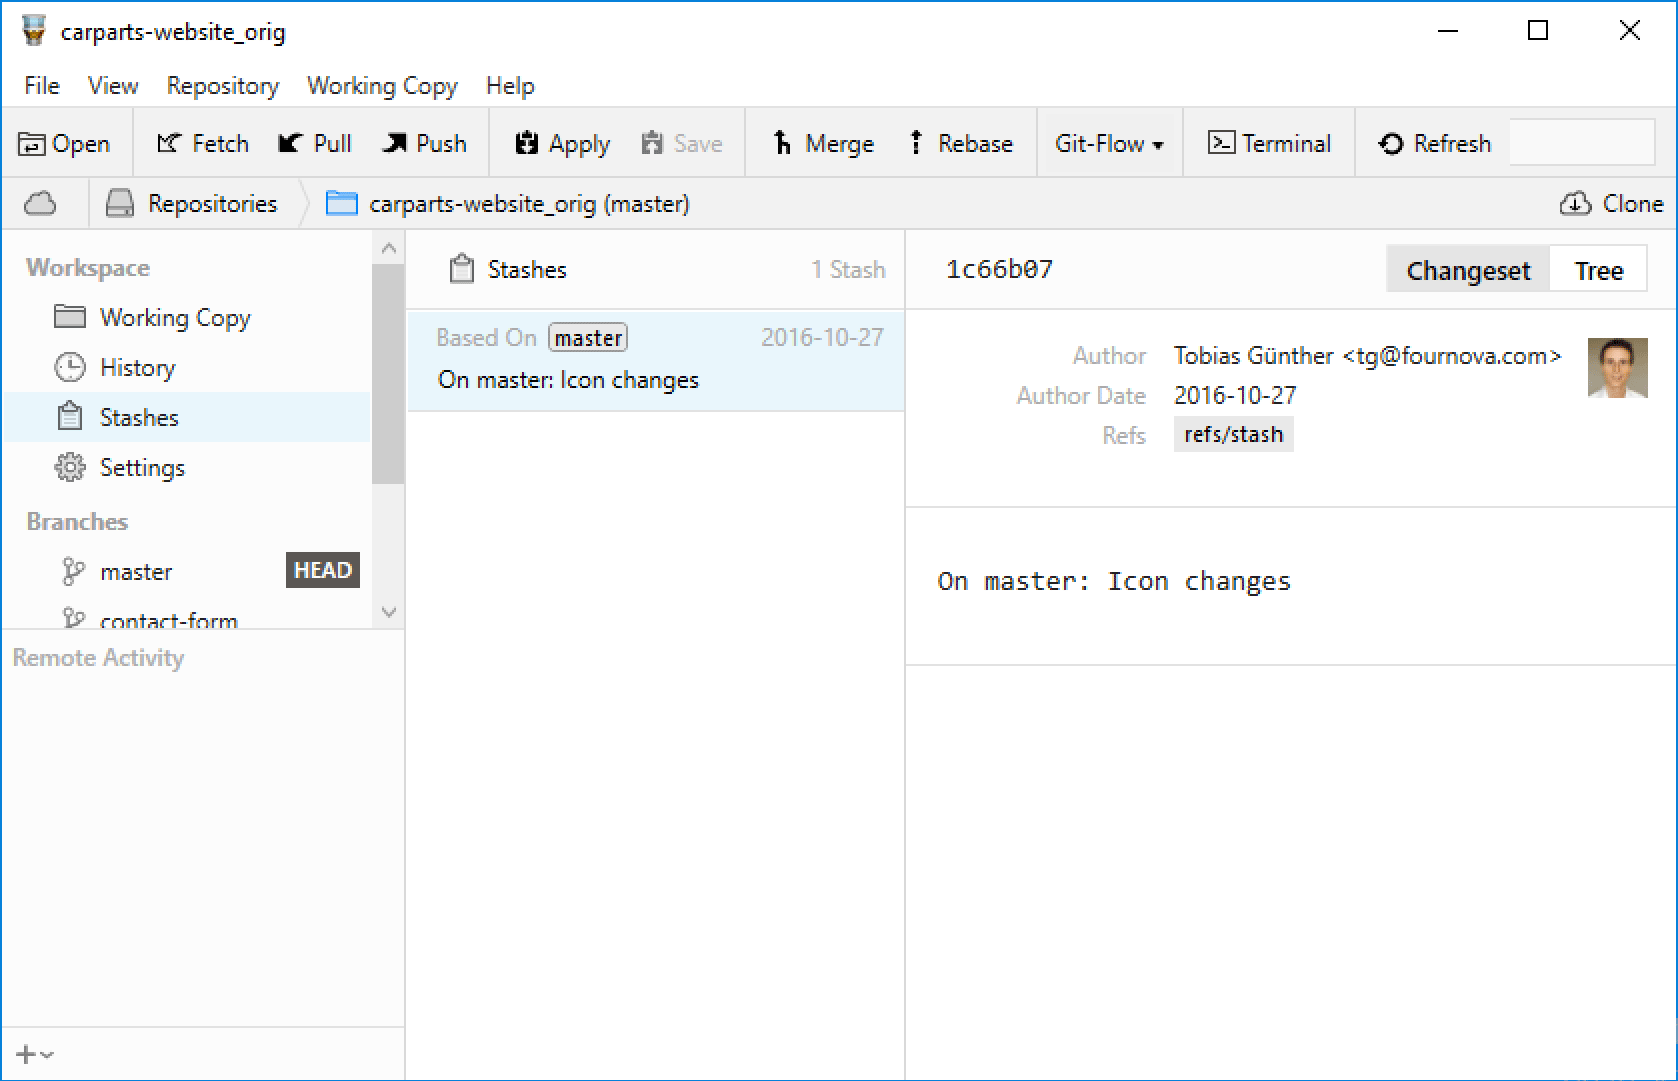Open the Git-Flow dropdown
This screenshot has width=1678, height=1081.
coord(1108,143)
